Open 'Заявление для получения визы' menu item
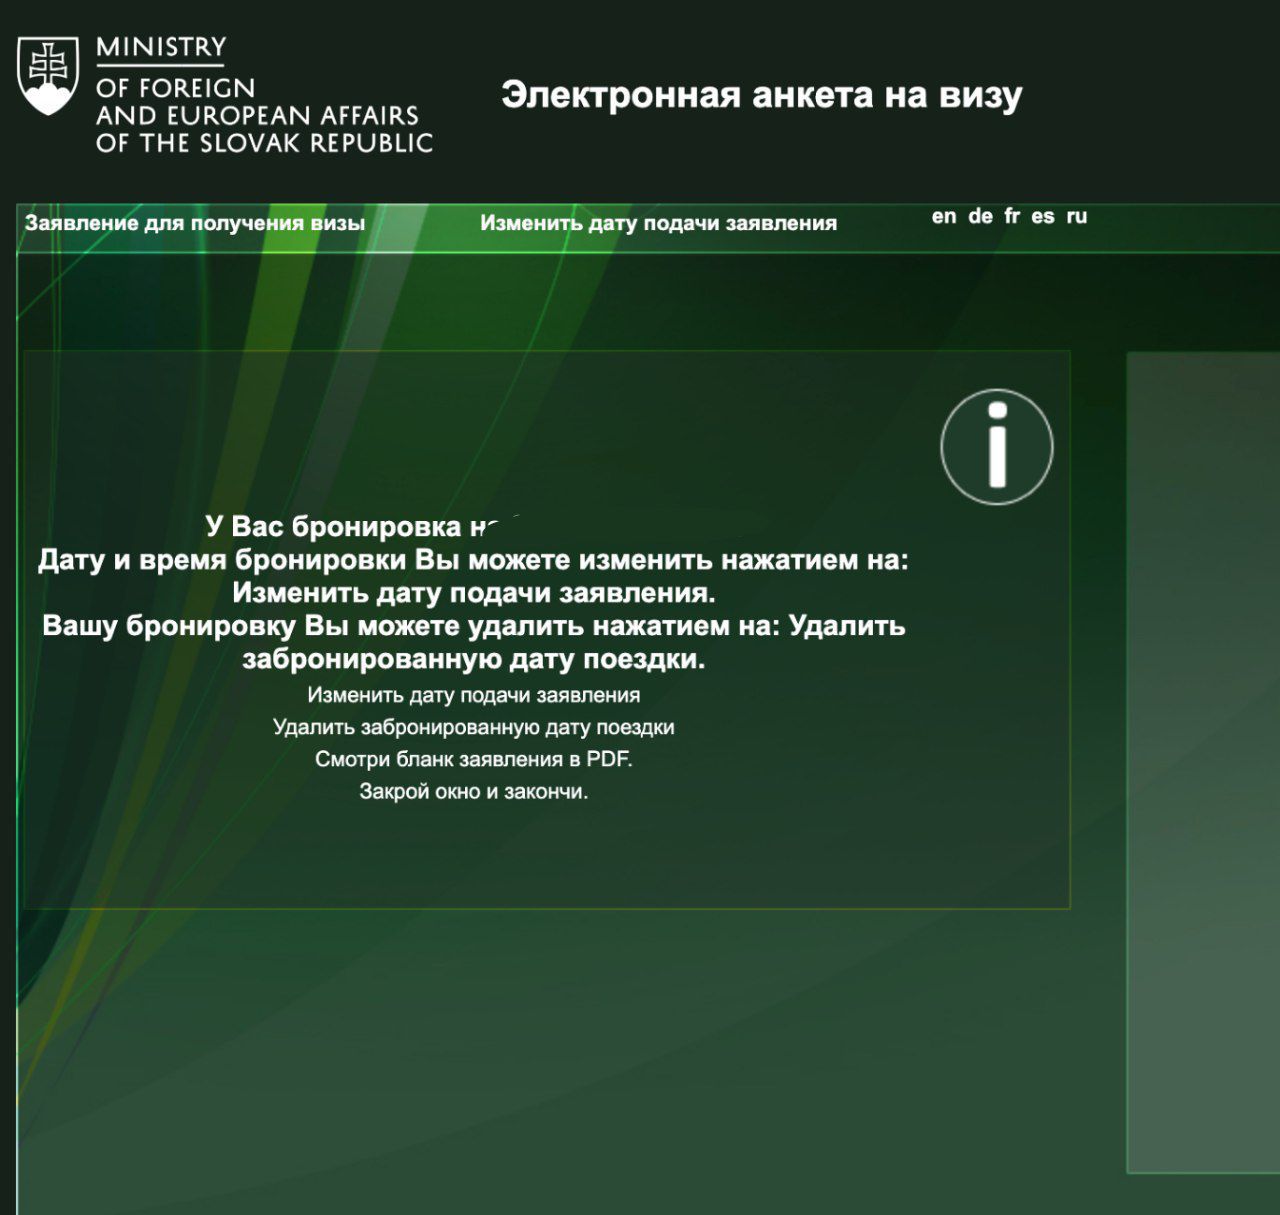This screenshot has width=1280, height=1215. tap(195, 223)
